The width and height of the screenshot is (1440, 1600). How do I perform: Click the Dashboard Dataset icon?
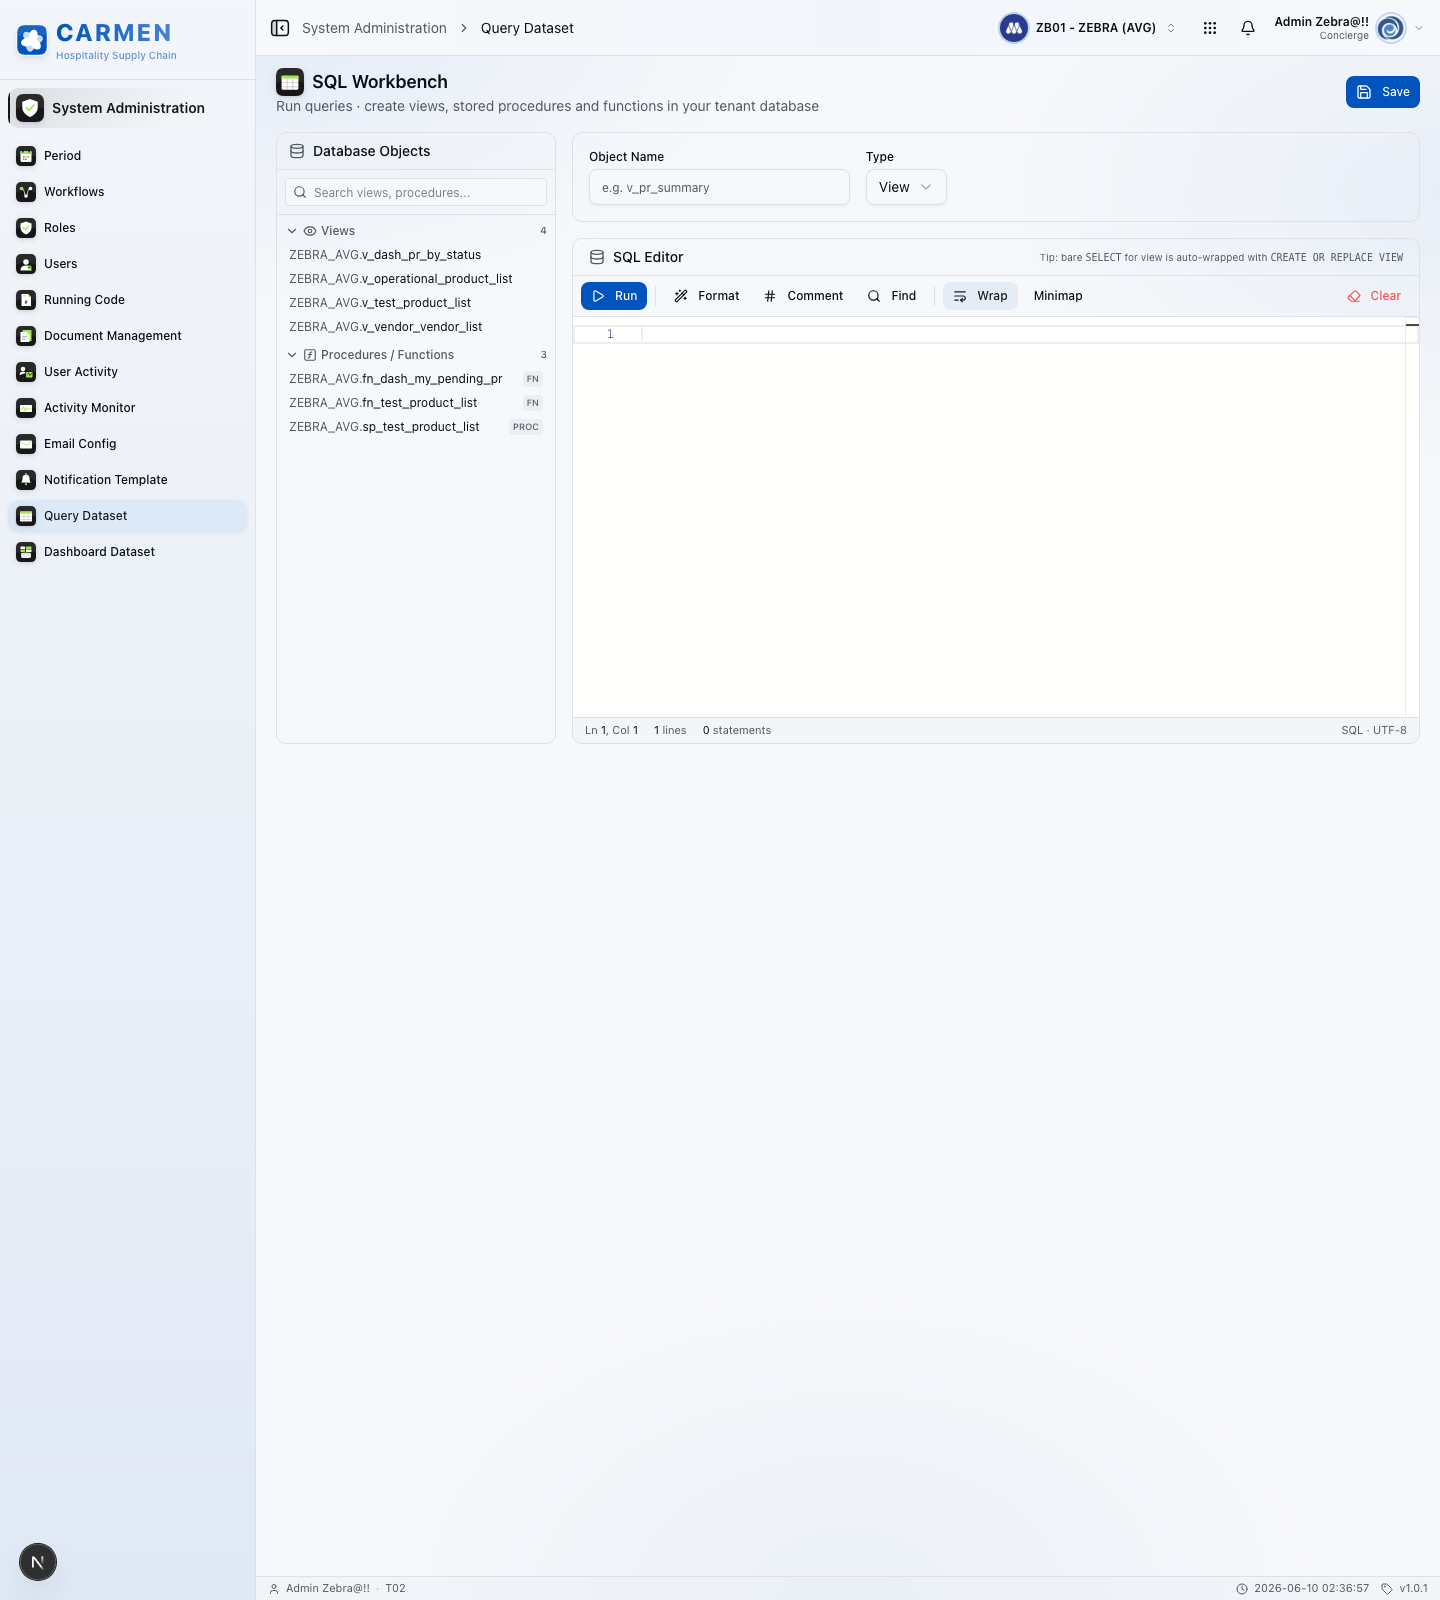[x=26, y=552]
